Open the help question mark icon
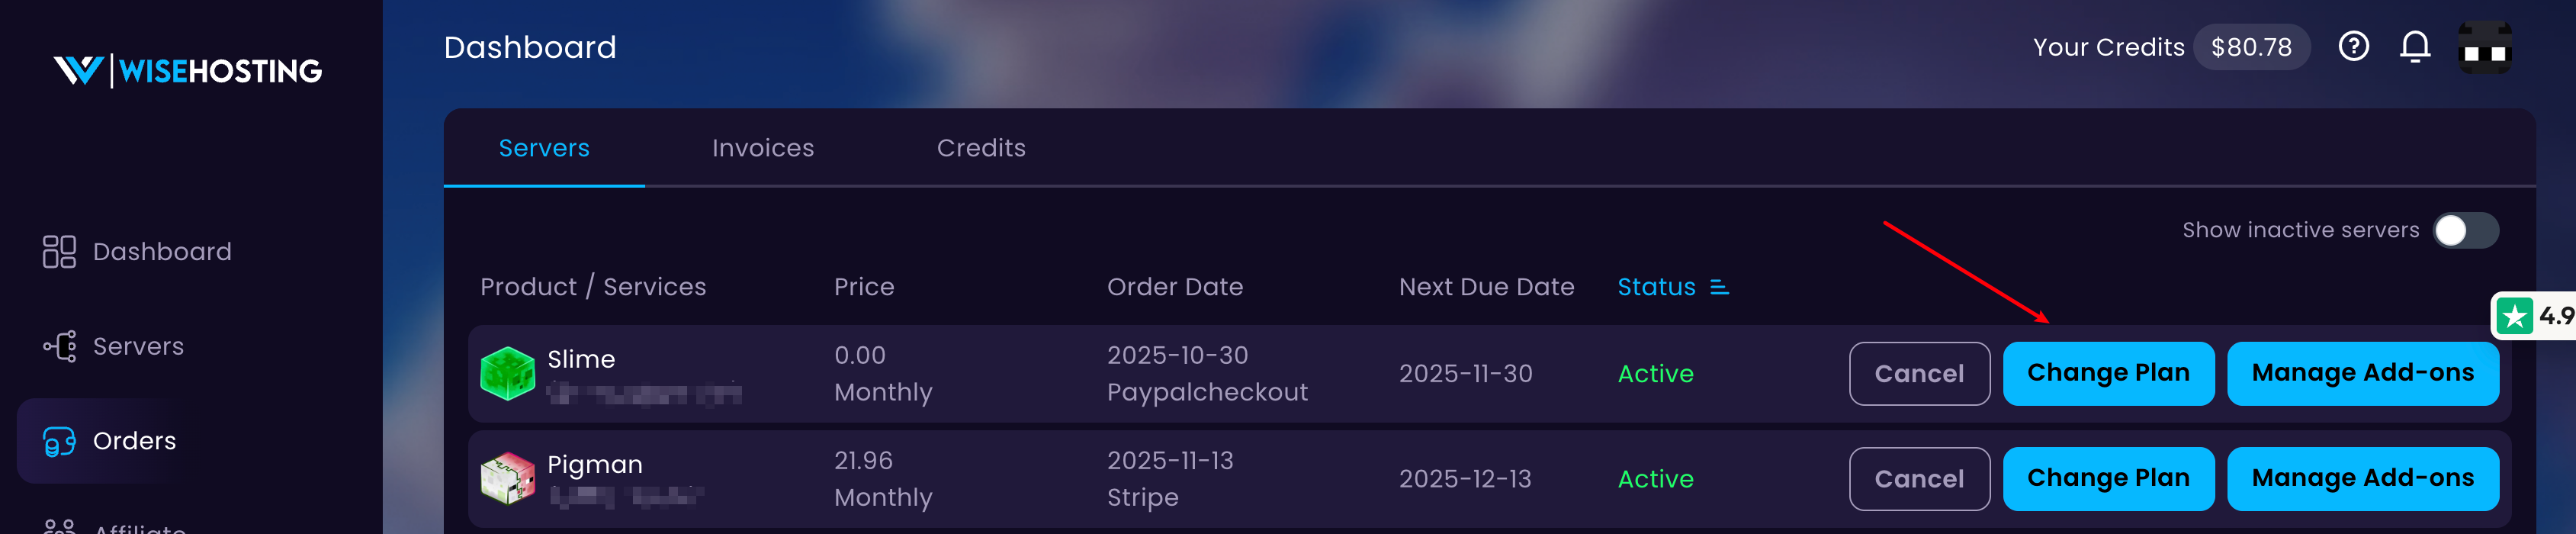Viewport: 2576px width, 534px height. coord(2353,47)
